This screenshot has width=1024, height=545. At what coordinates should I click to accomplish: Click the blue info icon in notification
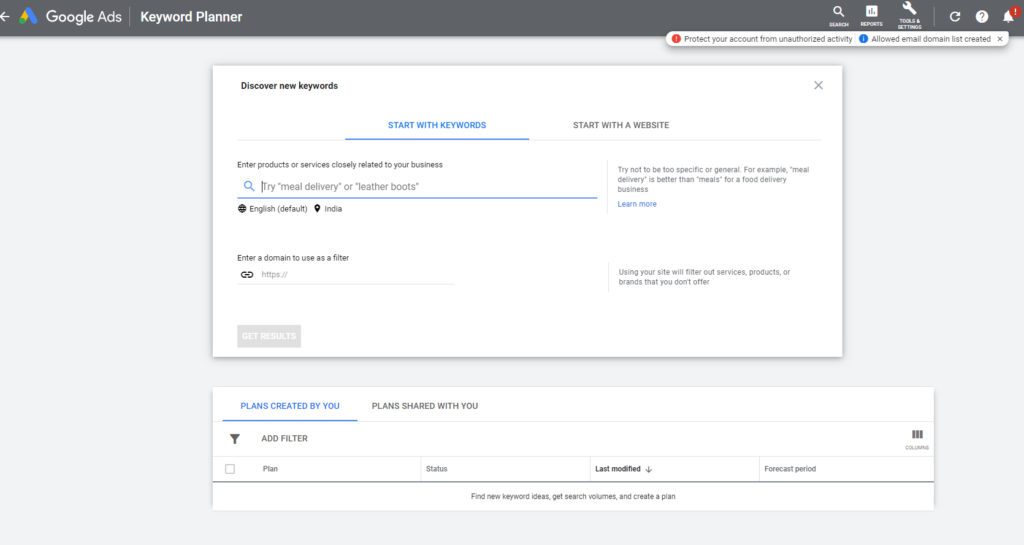click(863, 39)
